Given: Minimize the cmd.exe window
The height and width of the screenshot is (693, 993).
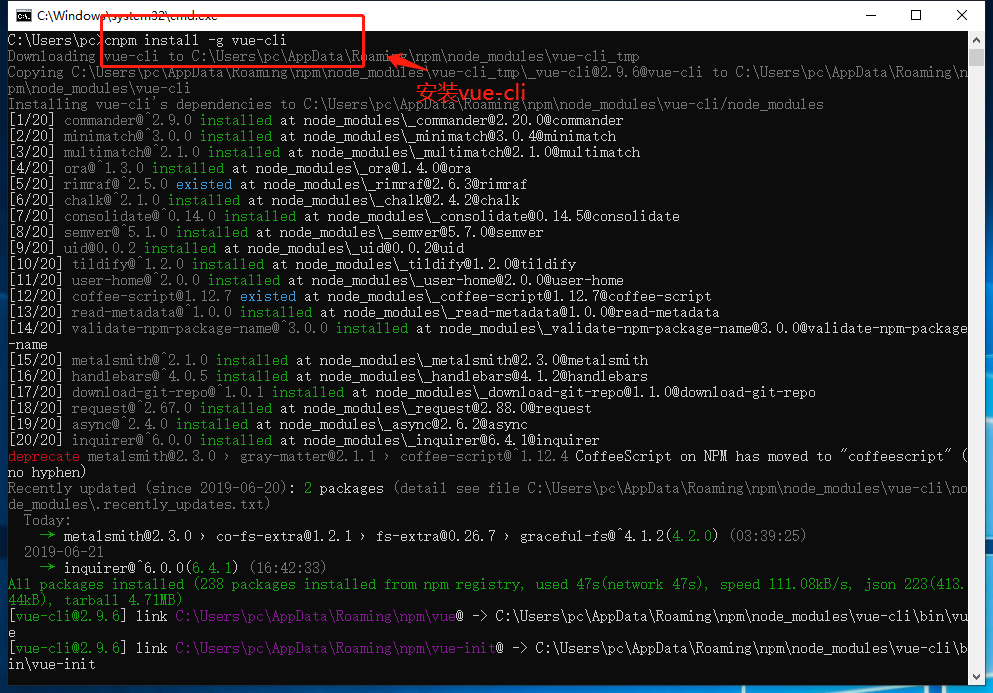Looking at the screenshot, I should point(871,15).
